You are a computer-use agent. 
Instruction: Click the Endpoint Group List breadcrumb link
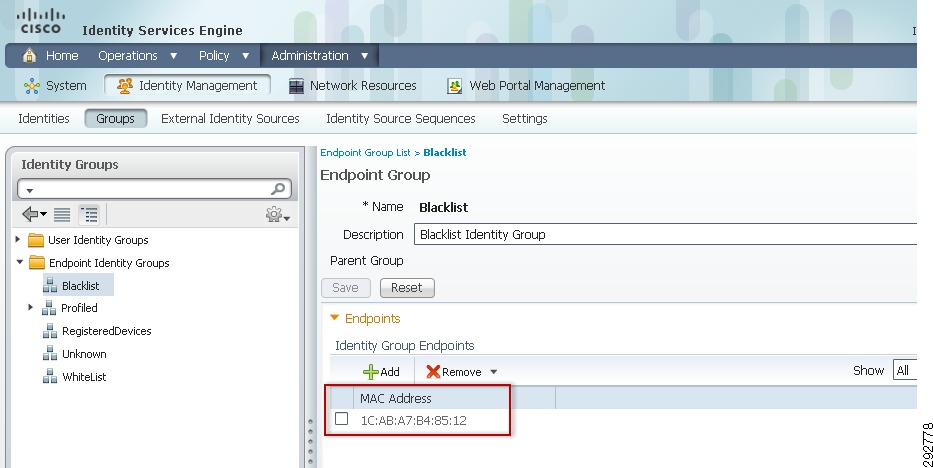tap(365, 153)
